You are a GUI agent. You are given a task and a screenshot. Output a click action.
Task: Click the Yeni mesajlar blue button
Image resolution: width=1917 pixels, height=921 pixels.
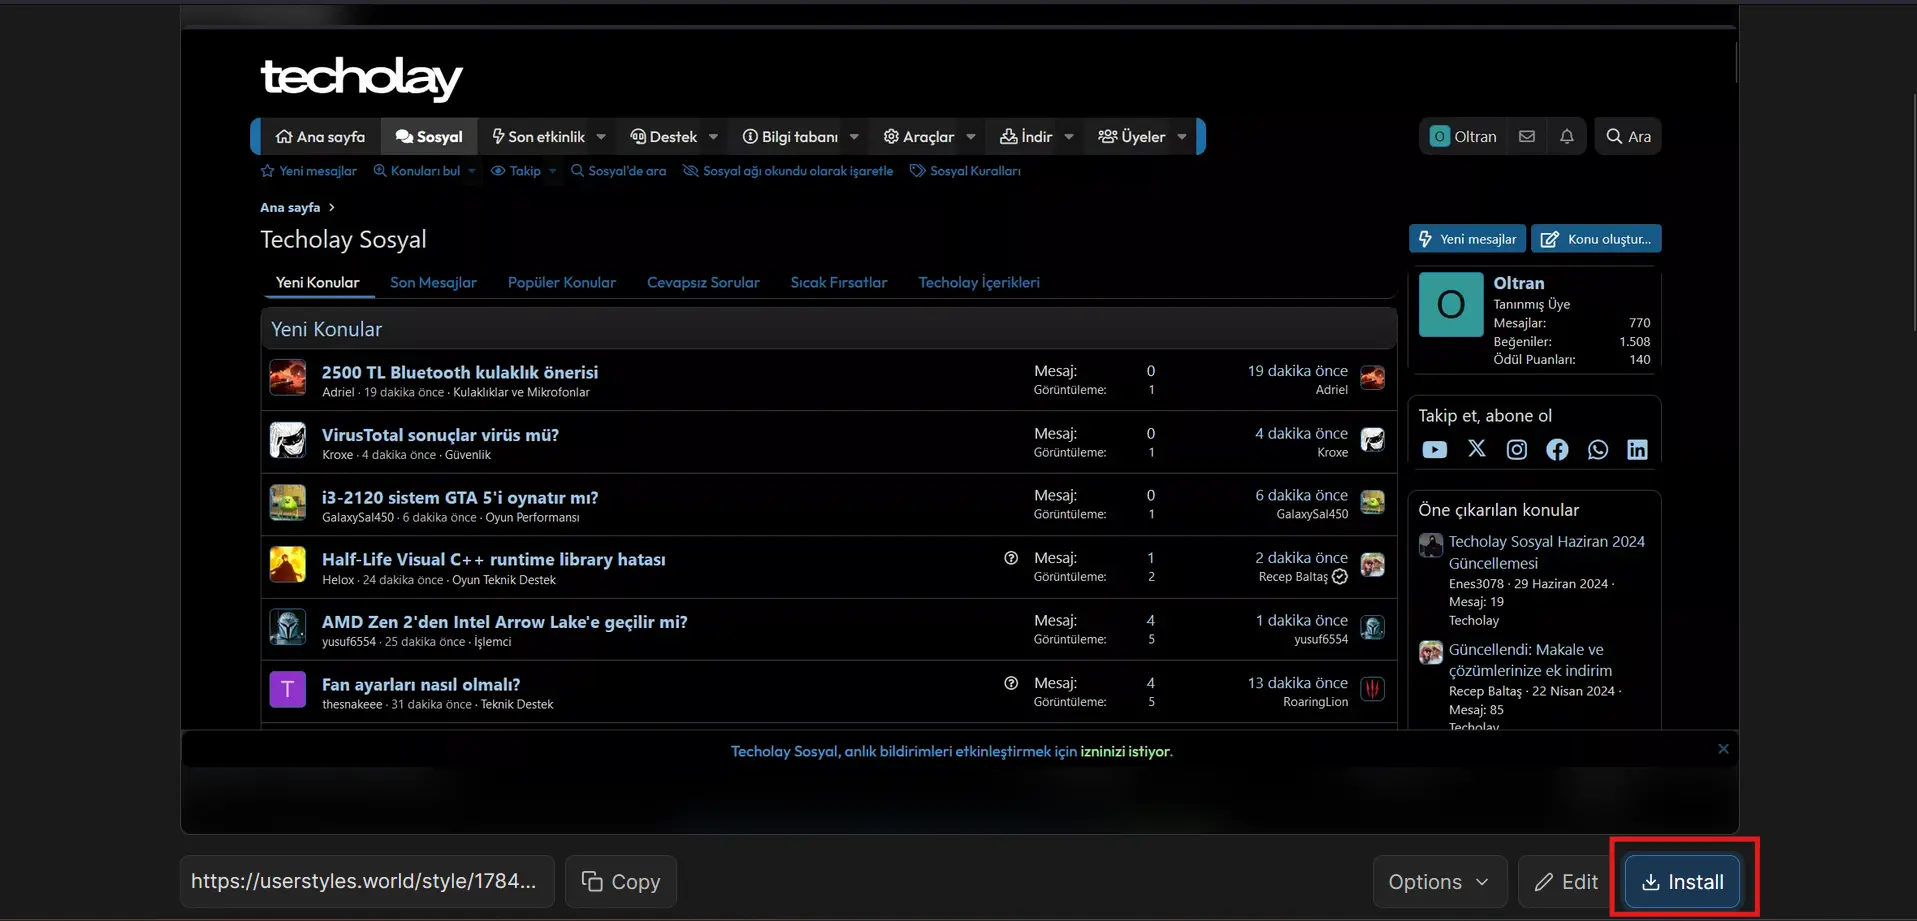[x=1467, y=239]
